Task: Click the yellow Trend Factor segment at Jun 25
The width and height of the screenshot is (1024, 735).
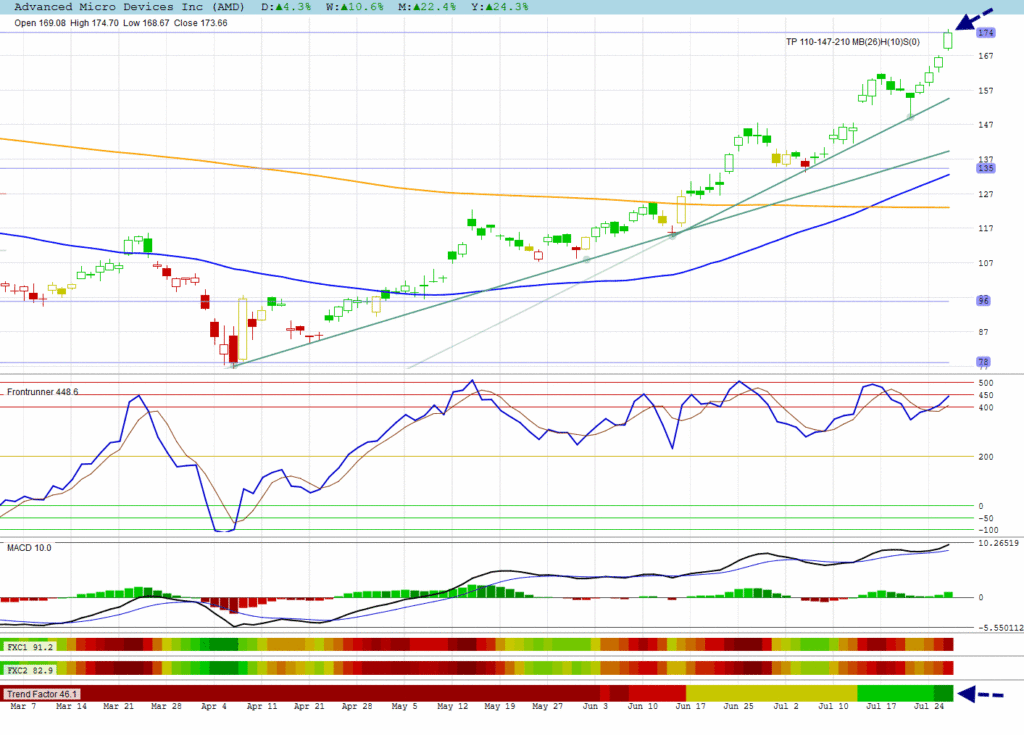Action: point(771,693)
